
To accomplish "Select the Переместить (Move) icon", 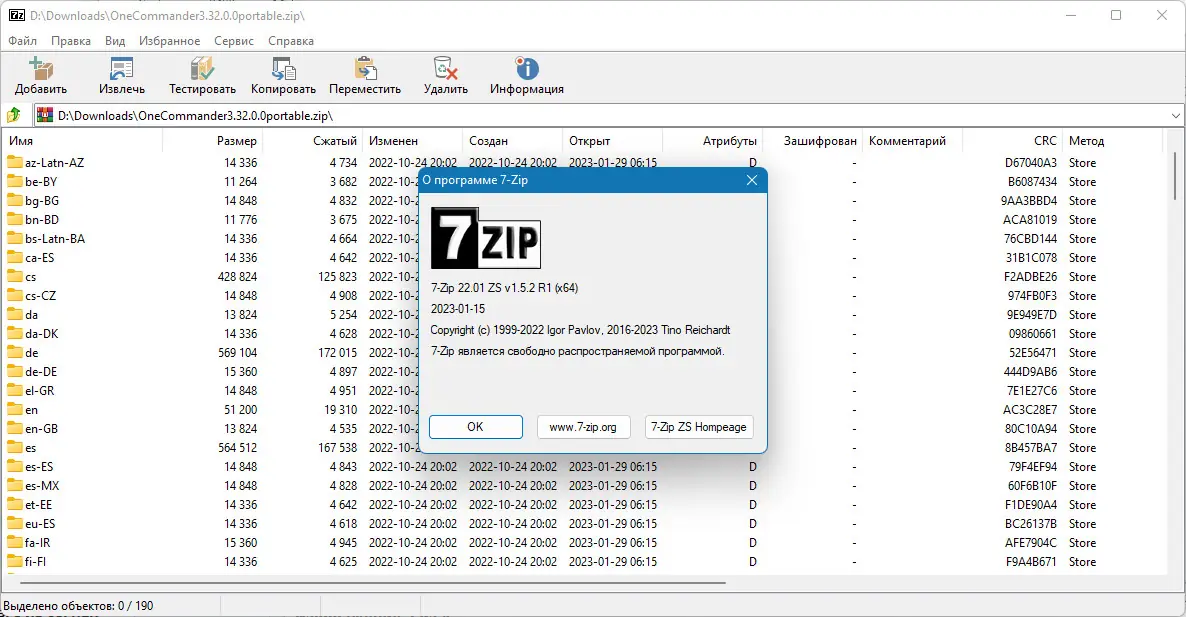I will pyautogui.click(x=364, y=70).
